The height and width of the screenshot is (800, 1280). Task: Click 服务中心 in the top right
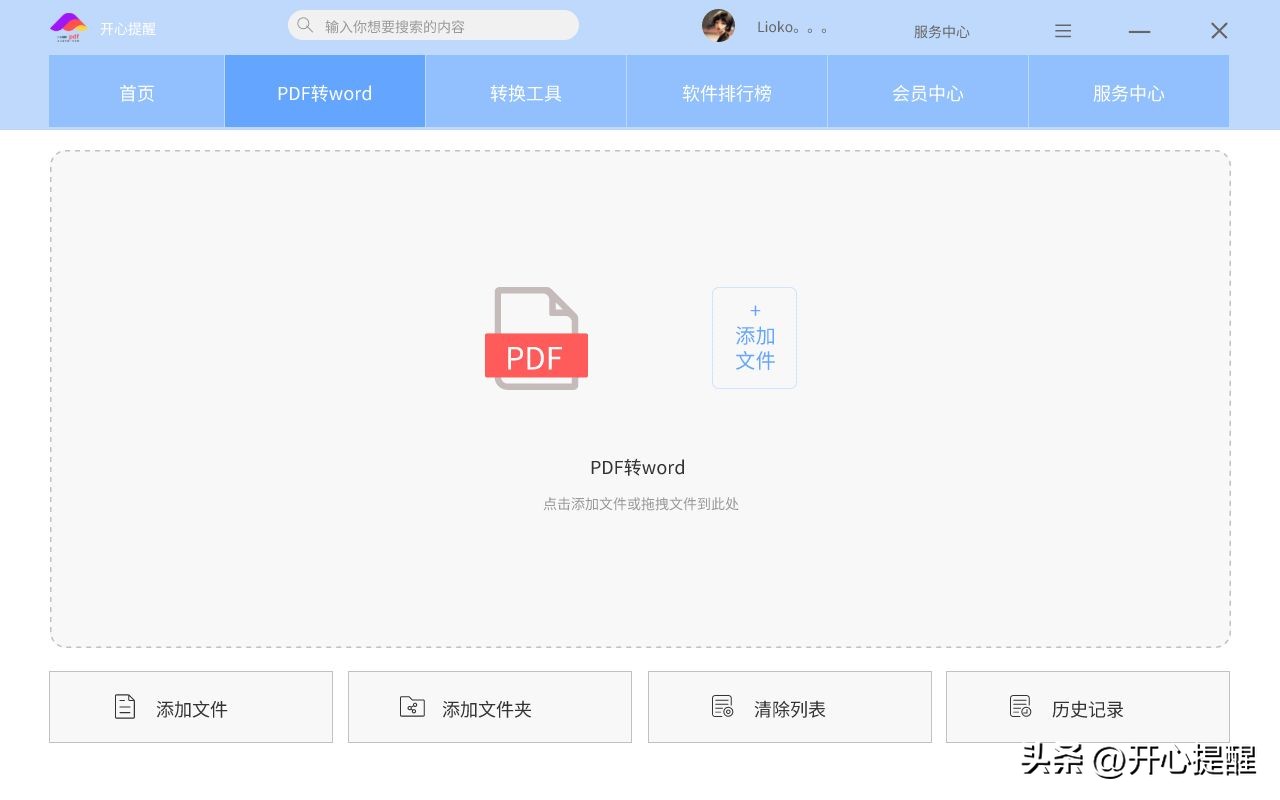tap(941, 31)
